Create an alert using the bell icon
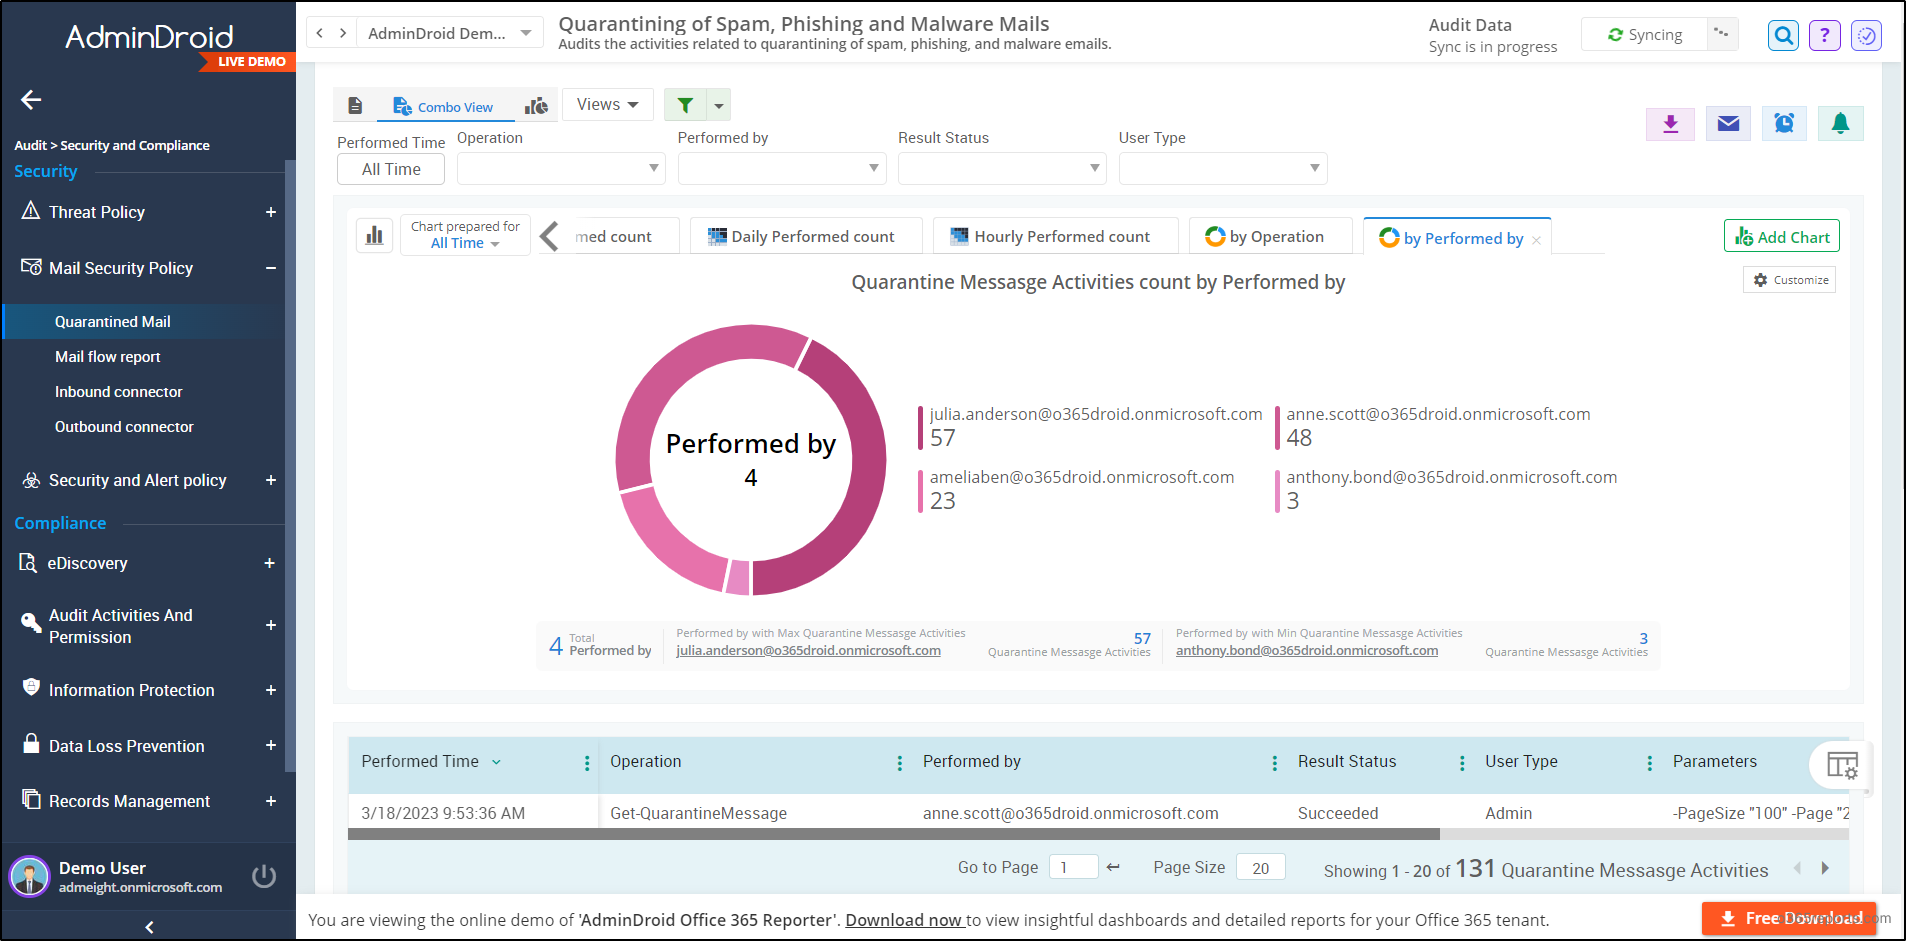 tap(1840, 123)
